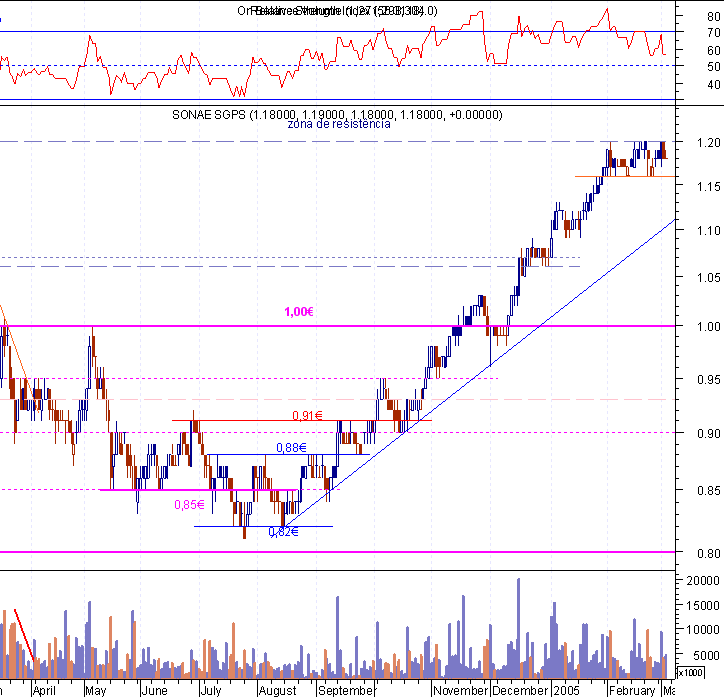The height and width of the screenshot is (697, 724).
Task: Select the 0,85€ magenta support label
Action: (x=189, y=505)
